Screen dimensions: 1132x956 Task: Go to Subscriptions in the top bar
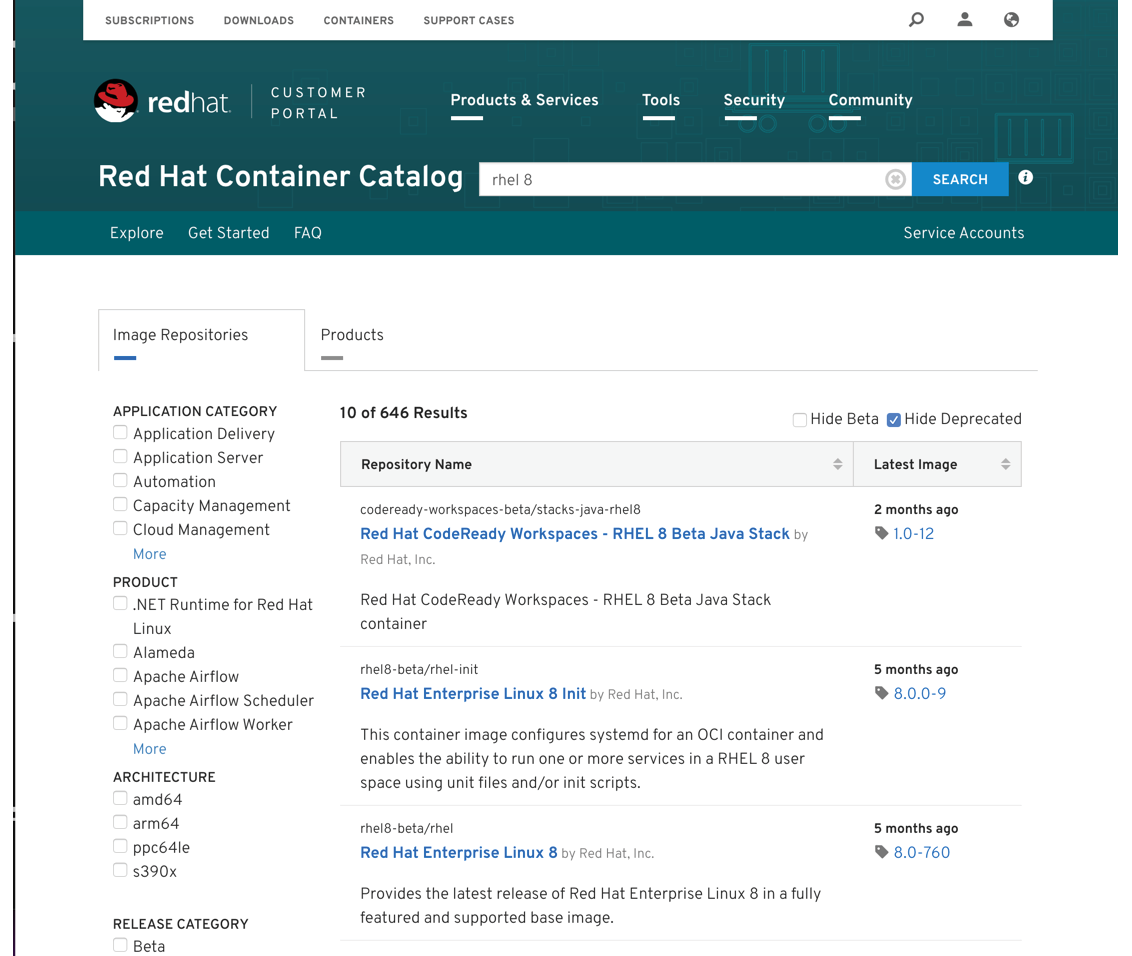click(149, 20)
